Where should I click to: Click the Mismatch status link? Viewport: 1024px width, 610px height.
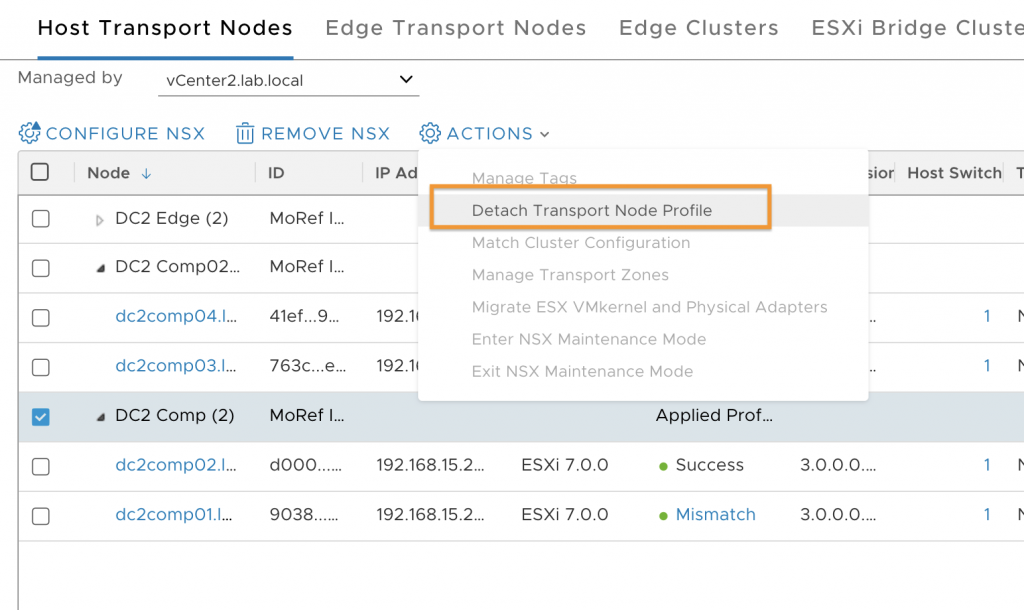[715, 514]
